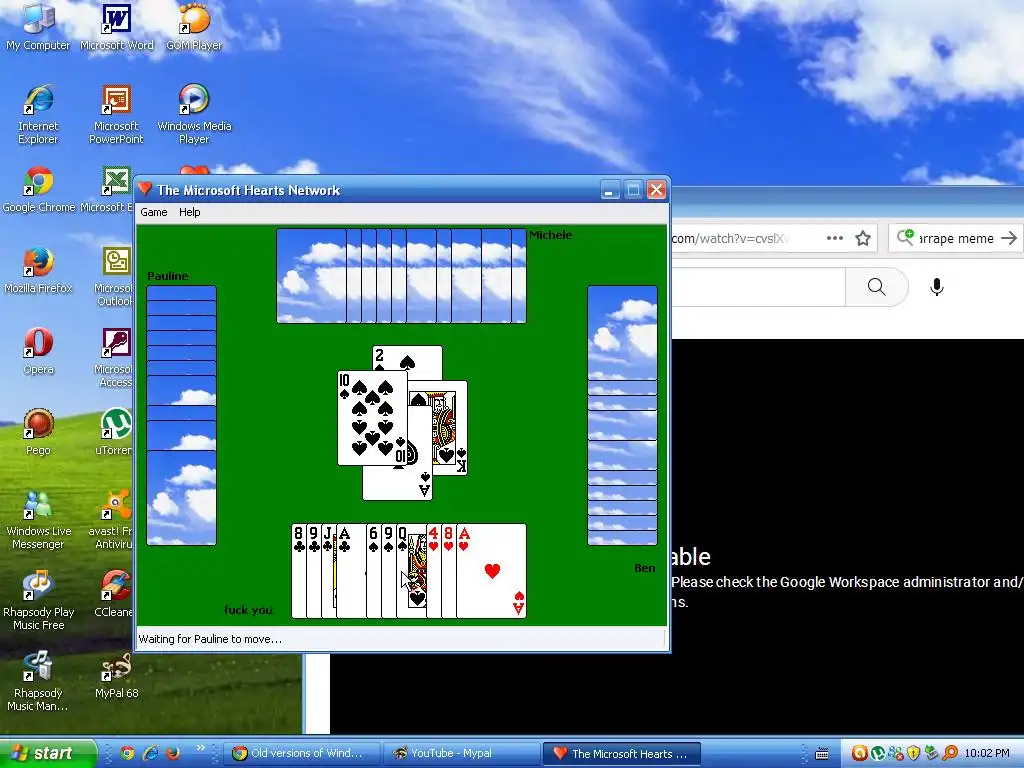Open Microsoft PowerPoint desktop shortcut
Screen dimensions: 1024x768
(116, 114)
